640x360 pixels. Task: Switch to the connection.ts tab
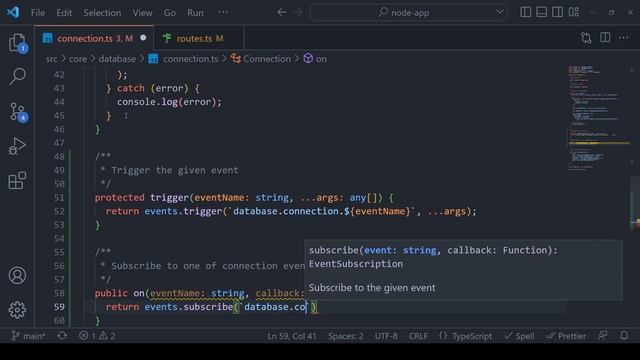tap(94, 38)
